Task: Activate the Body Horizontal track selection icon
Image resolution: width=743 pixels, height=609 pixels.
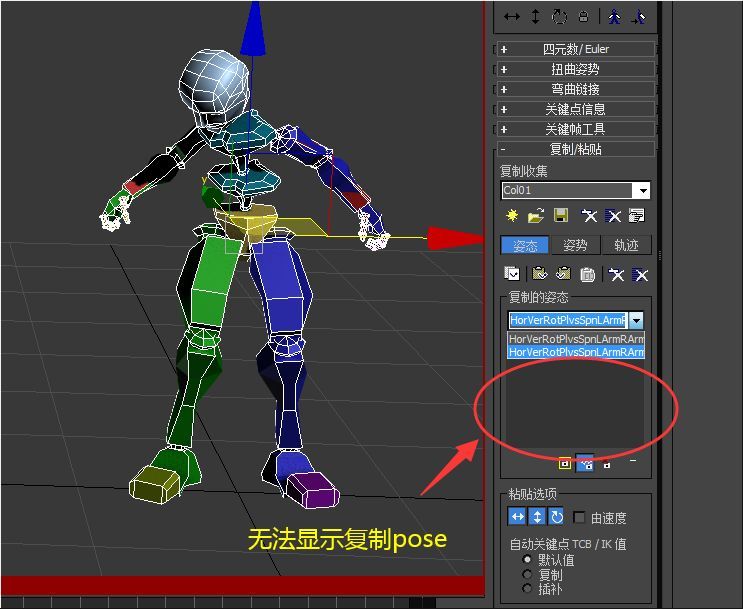Action: tap(512, 17)
